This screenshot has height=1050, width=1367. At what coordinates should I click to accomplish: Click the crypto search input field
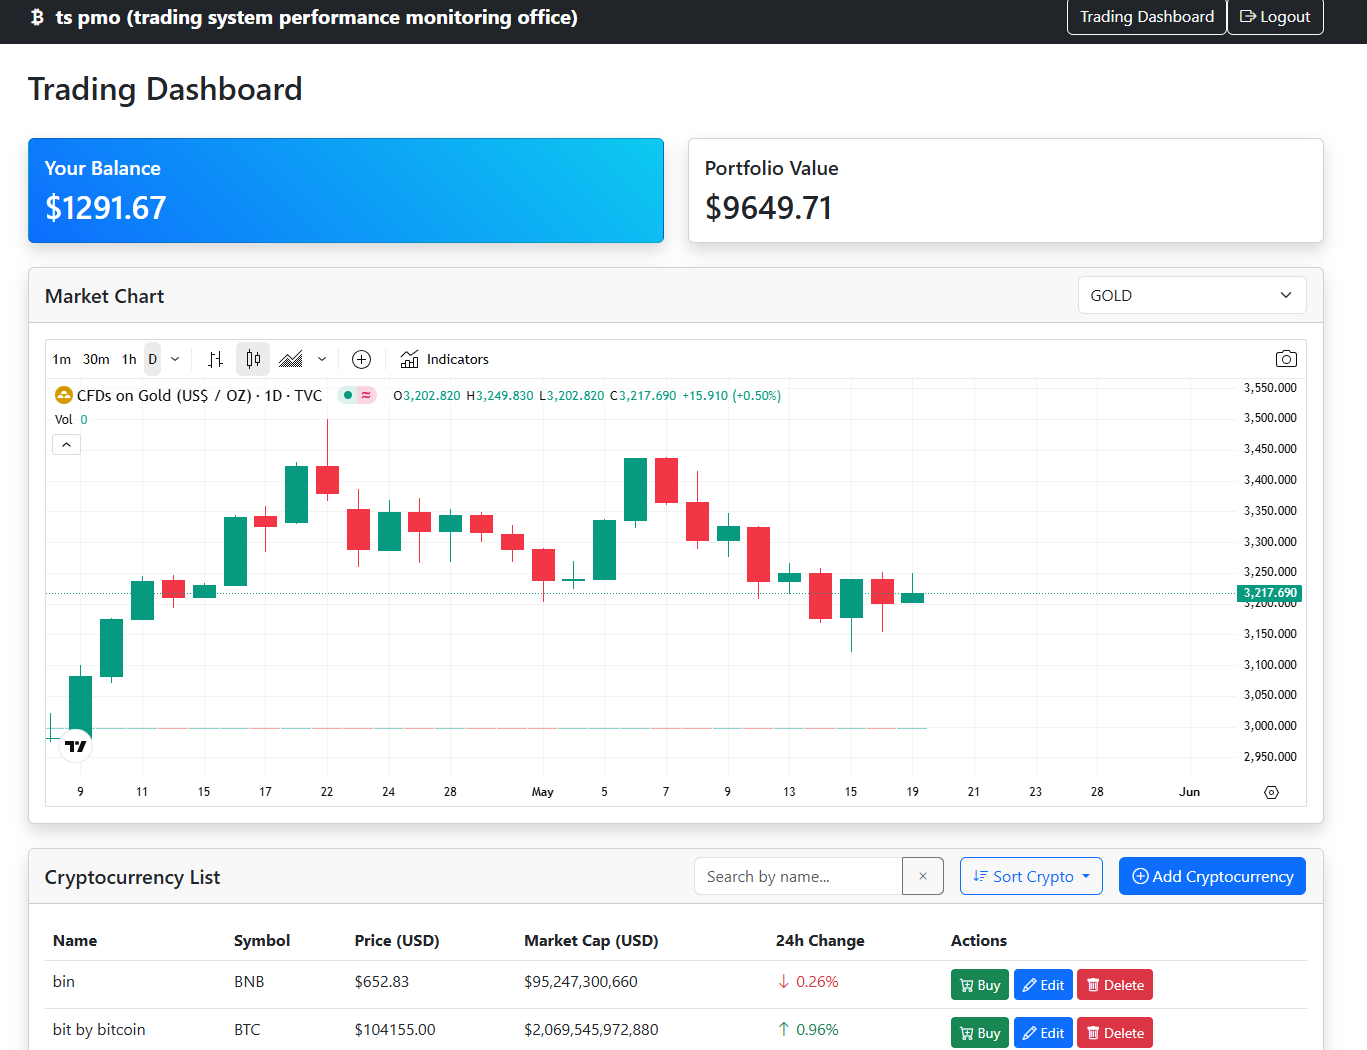[797, 876]
